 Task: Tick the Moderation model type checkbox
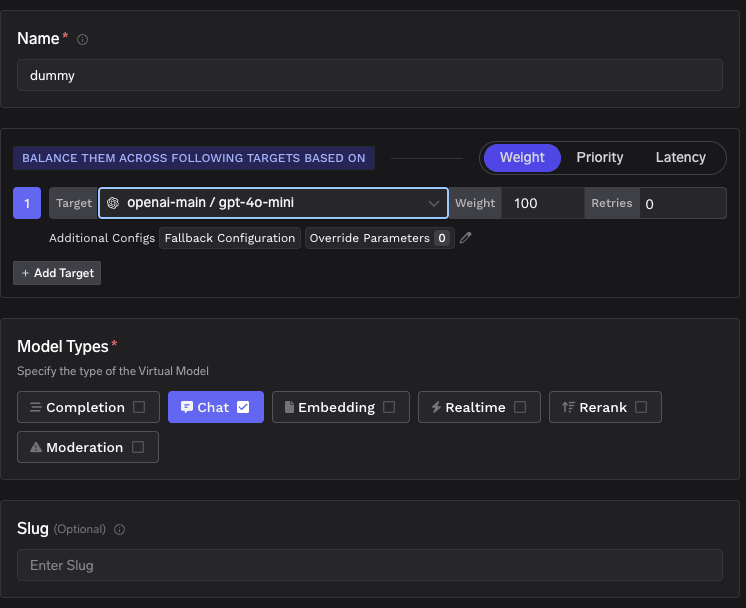(x=138, y=447)
